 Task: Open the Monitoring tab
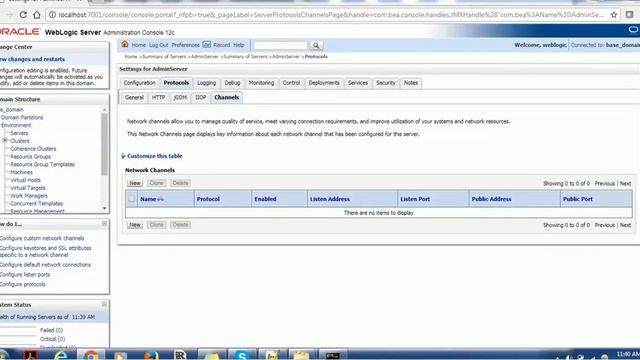262,83
